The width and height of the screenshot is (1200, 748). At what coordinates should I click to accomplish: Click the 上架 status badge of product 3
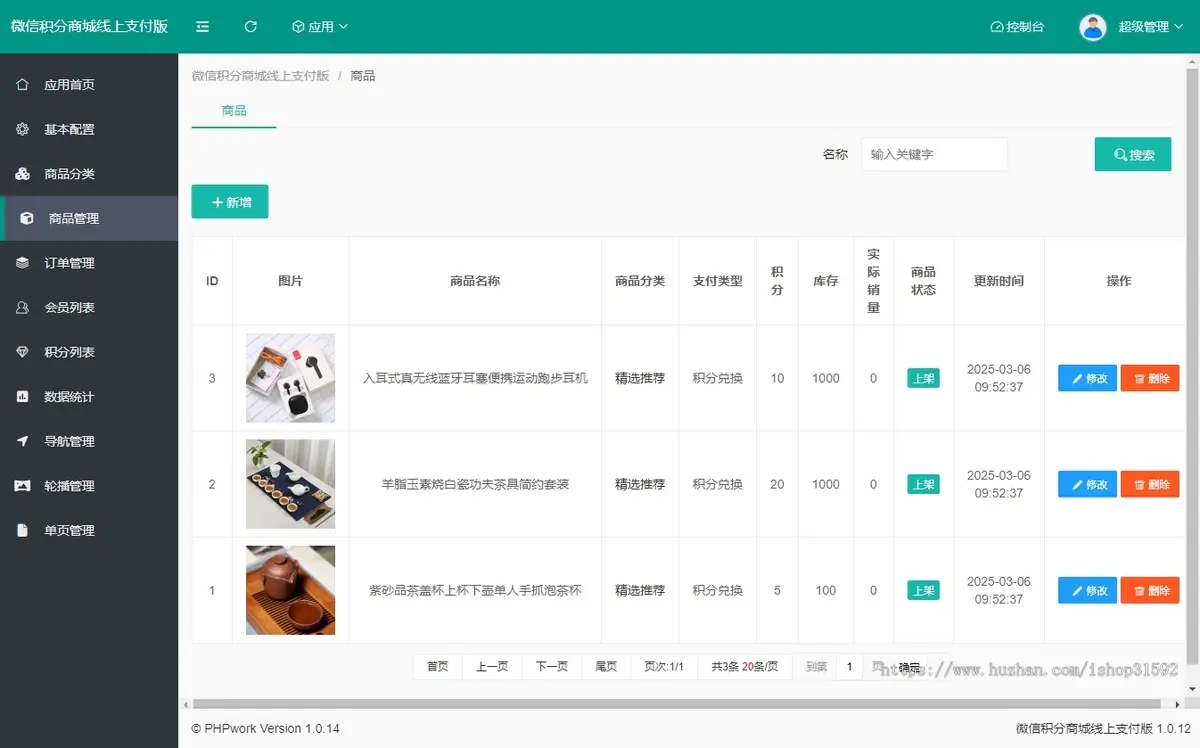tap(923, 378)
